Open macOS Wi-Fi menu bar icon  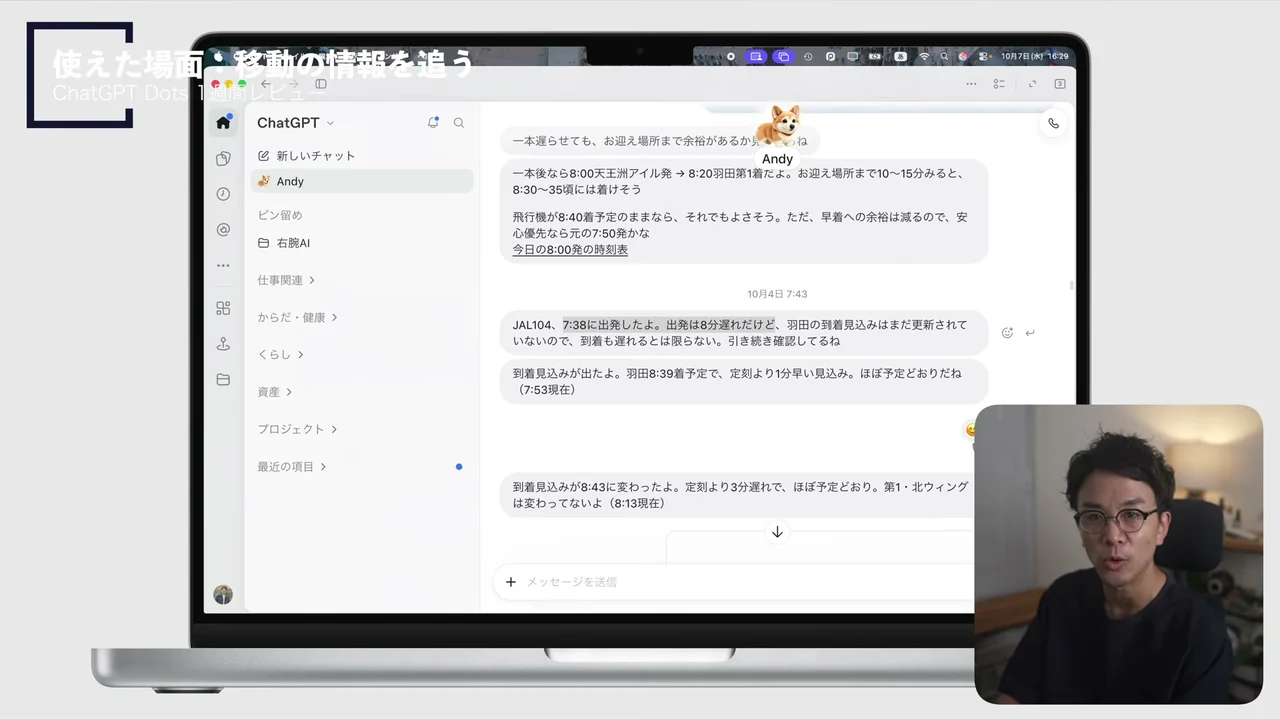924,57
